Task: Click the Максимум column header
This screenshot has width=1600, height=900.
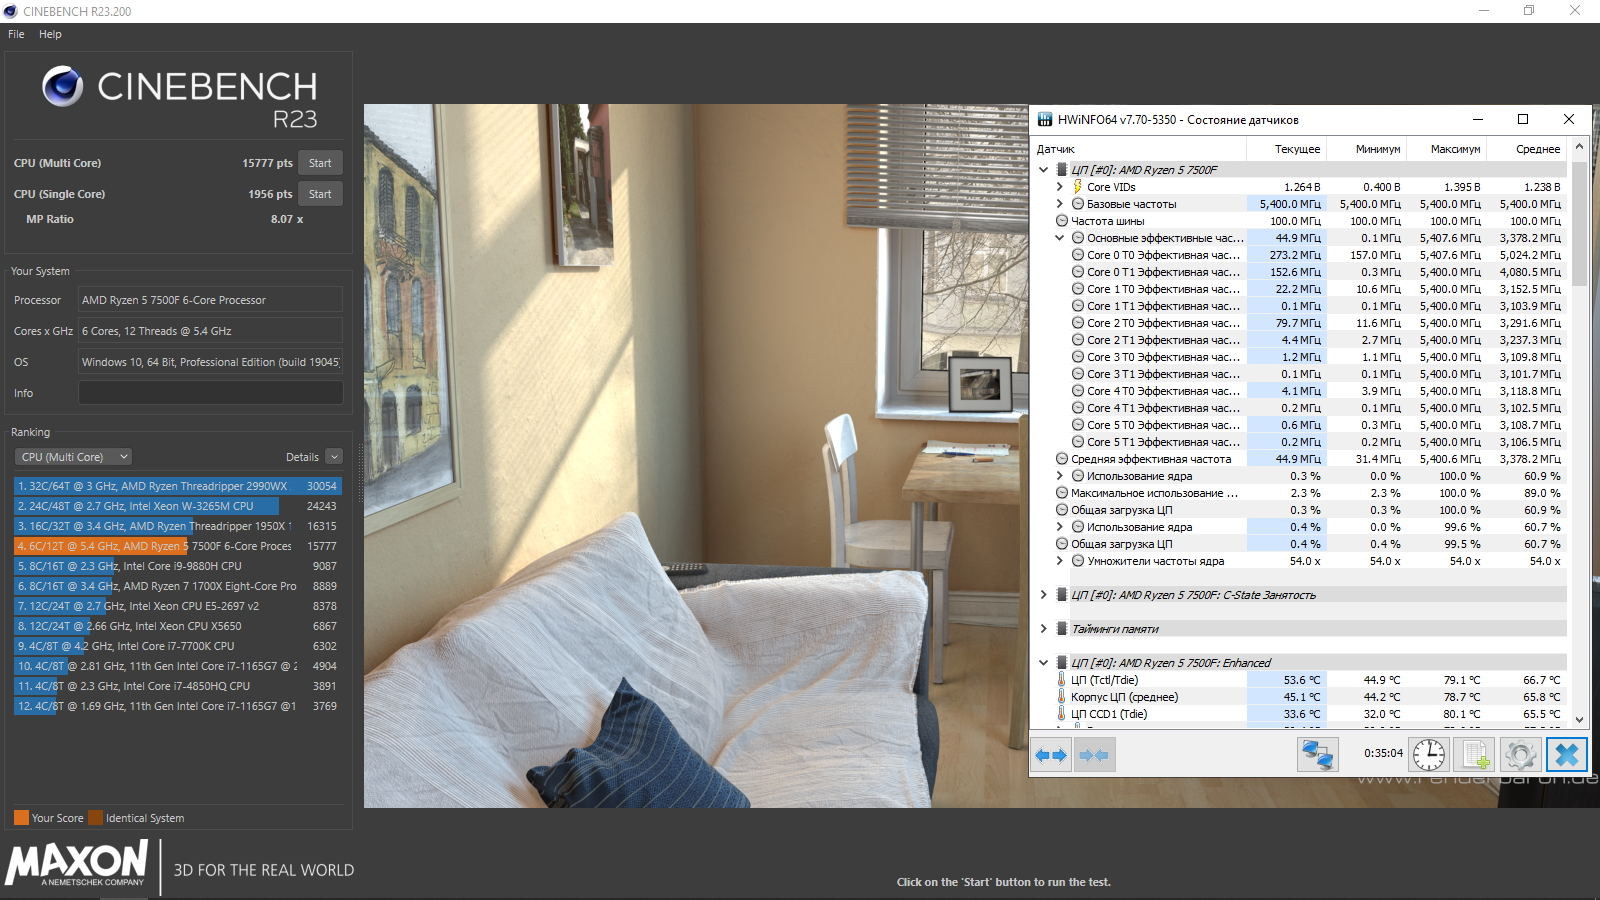Action: 1446,149
